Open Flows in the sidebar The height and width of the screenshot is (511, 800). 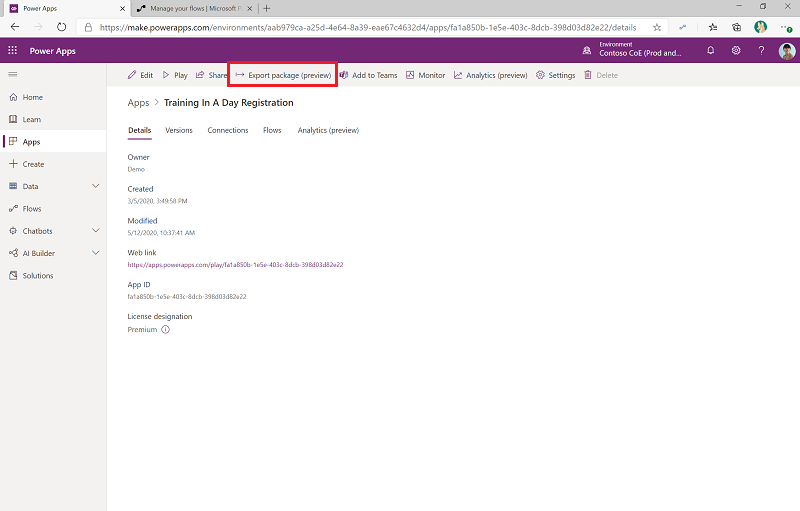pyautogui.click(x=53, y=209)
